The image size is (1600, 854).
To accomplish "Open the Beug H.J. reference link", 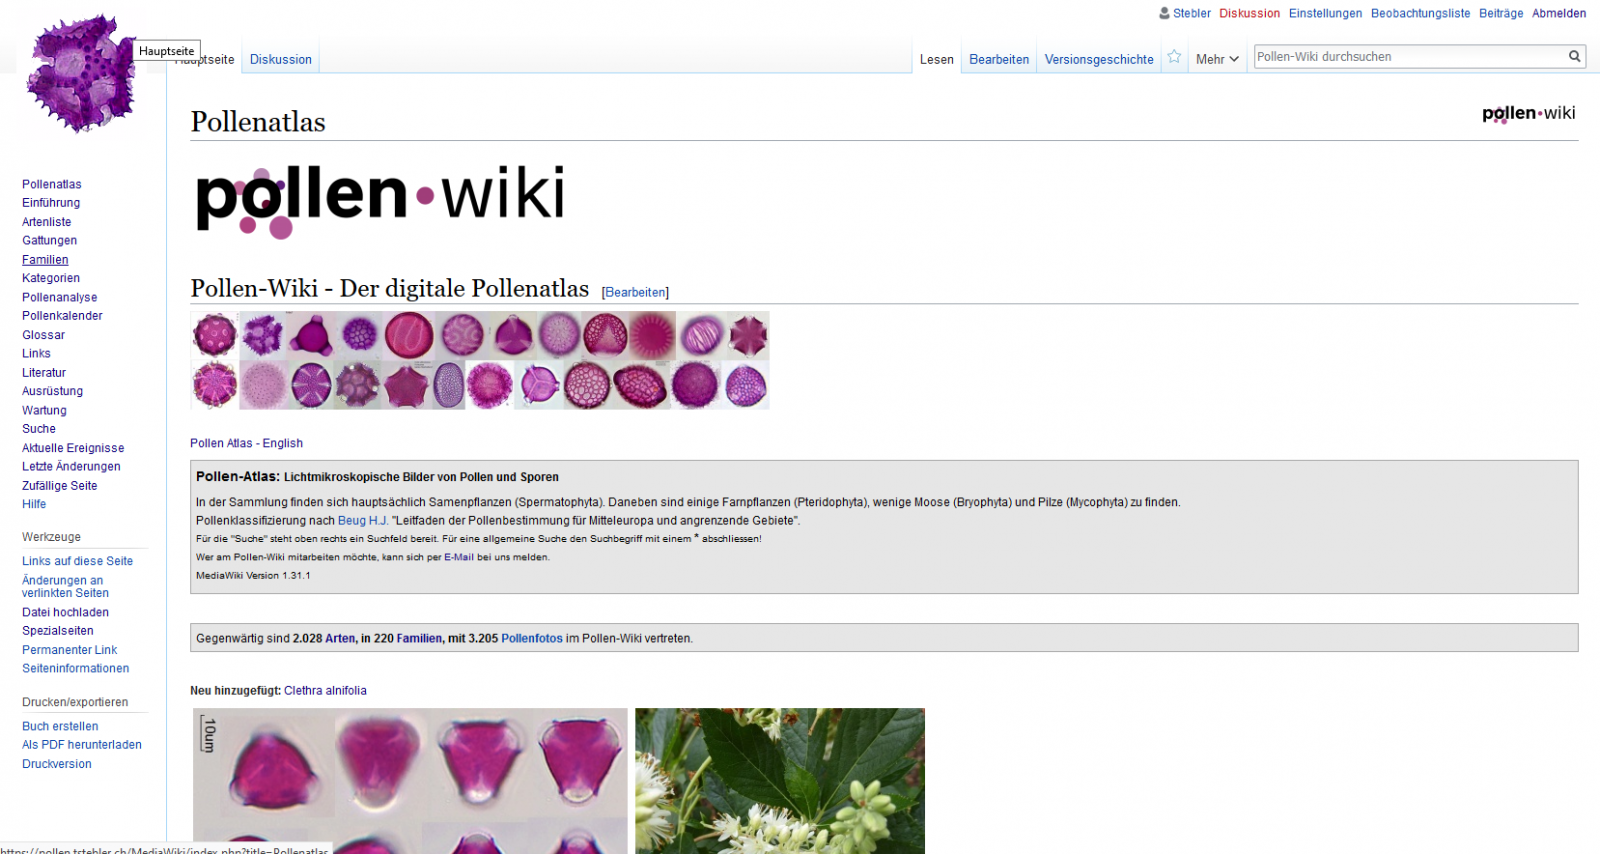I will (x=363, y=520).
